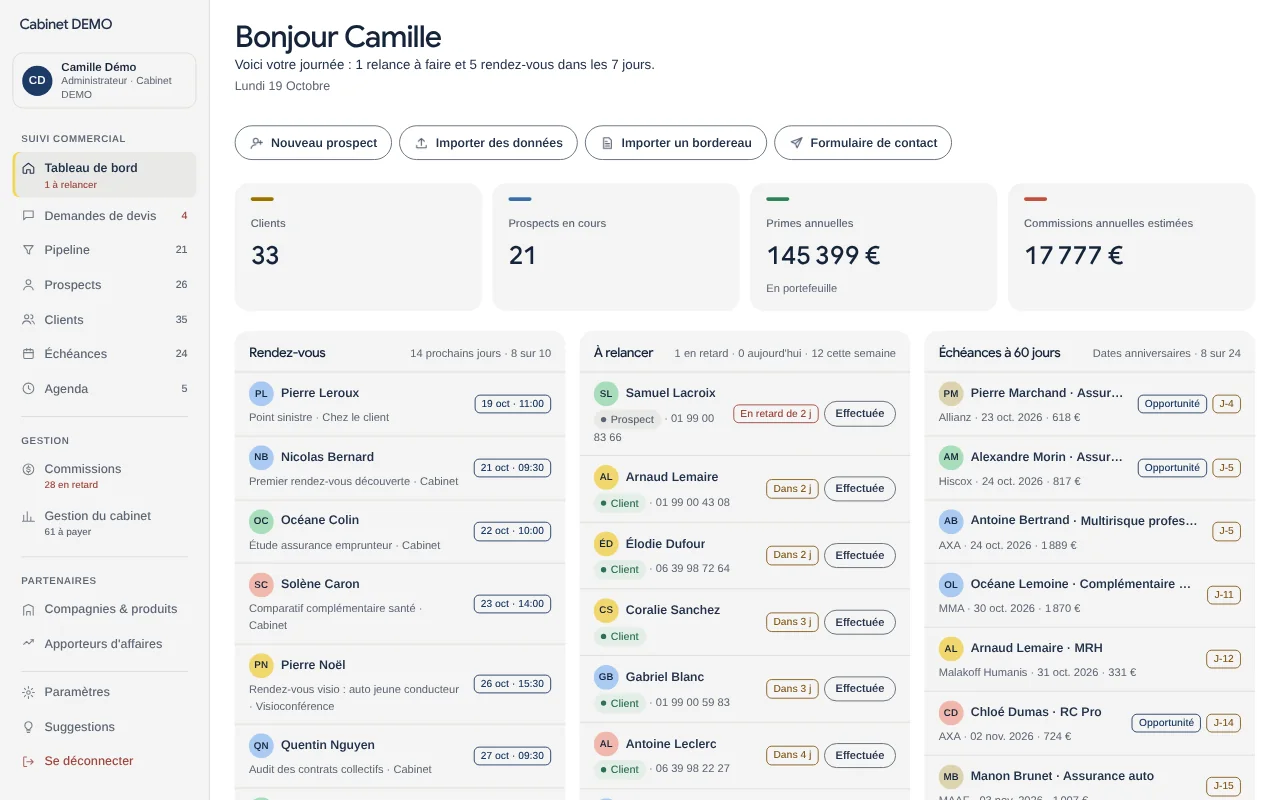Click the Se déconnecter logout icon
The image size is (1280, 800).
pyautogui.click(x=28, y=761)
